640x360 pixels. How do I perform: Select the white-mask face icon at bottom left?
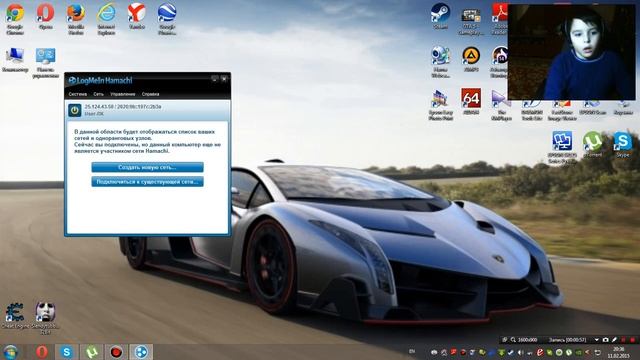click(x=45, y=318)
